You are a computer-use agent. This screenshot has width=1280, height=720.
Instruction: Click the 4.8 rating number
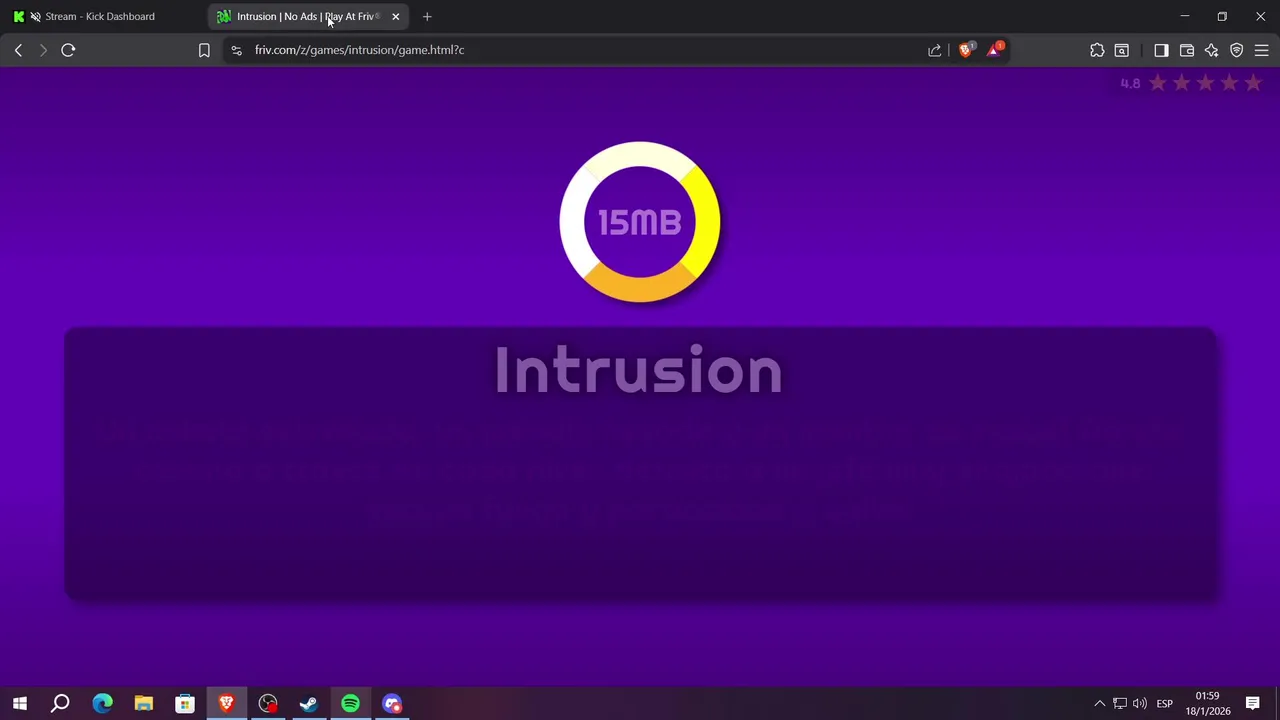pyautogui.click(x=1130, y=84)
